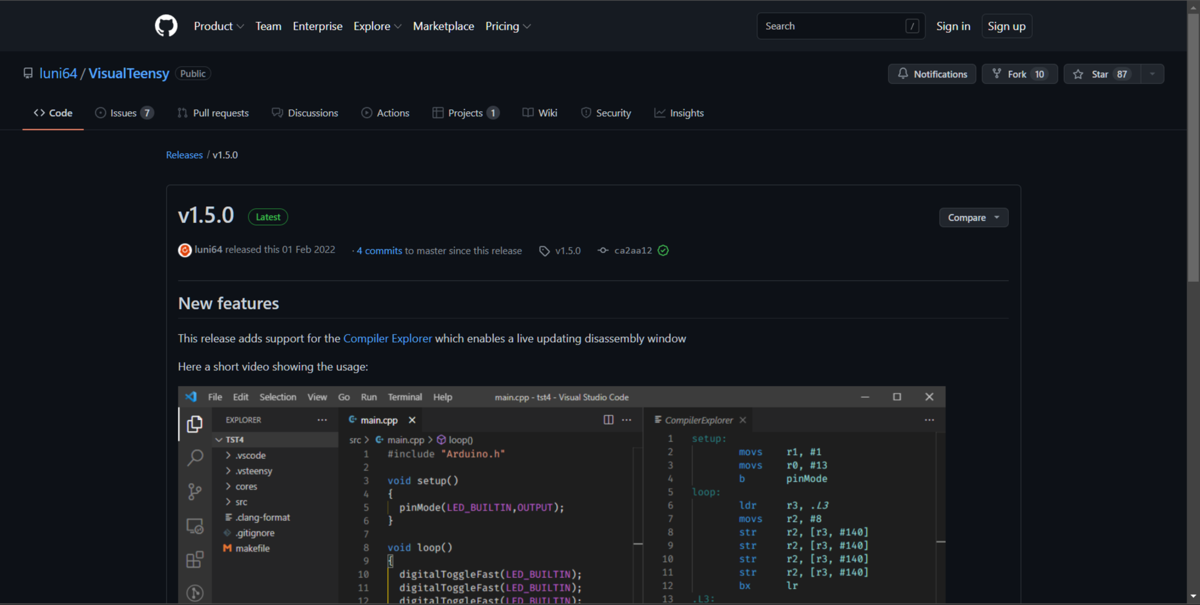Viewport: 1200px width, 605px height.
Task: Select the CompilerExplorer tab
Action: tap(696, 420)
